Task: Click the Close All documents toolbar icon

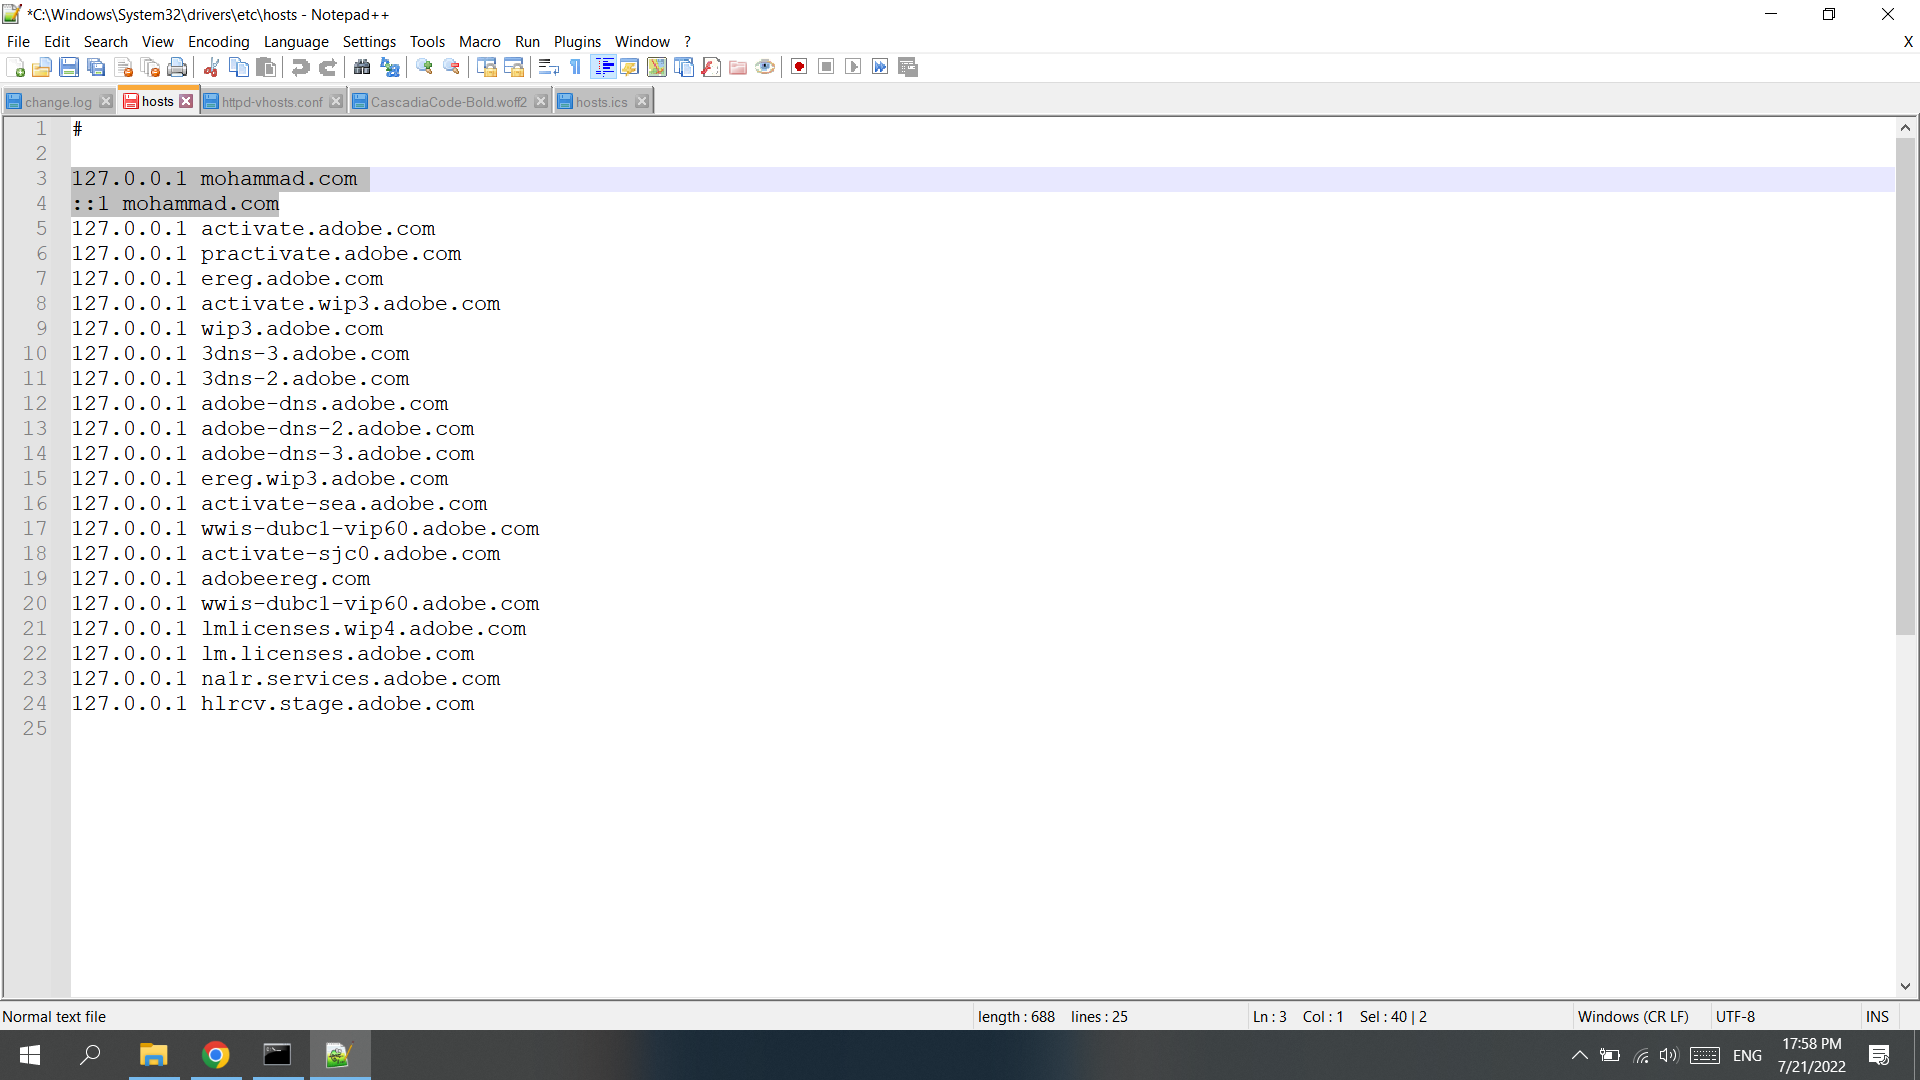Action: 151,67
